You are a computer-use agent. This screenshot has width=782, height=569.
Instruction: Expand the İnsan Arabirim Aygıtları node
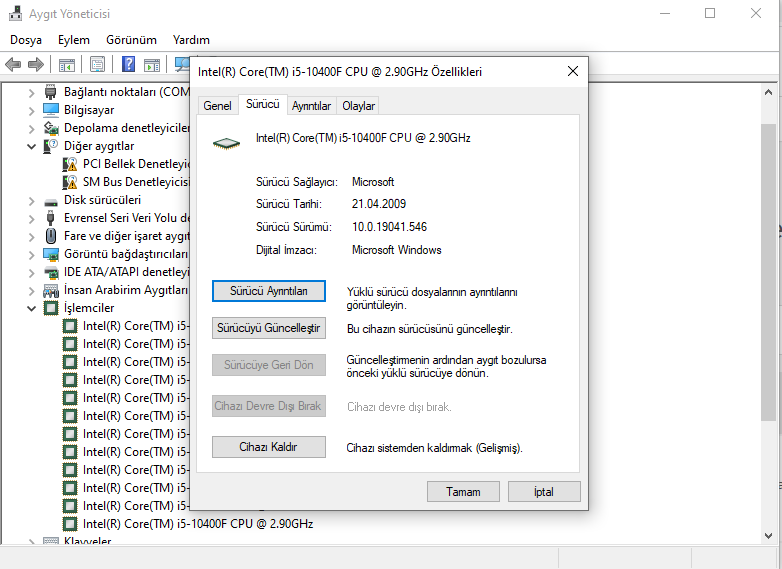31,291
